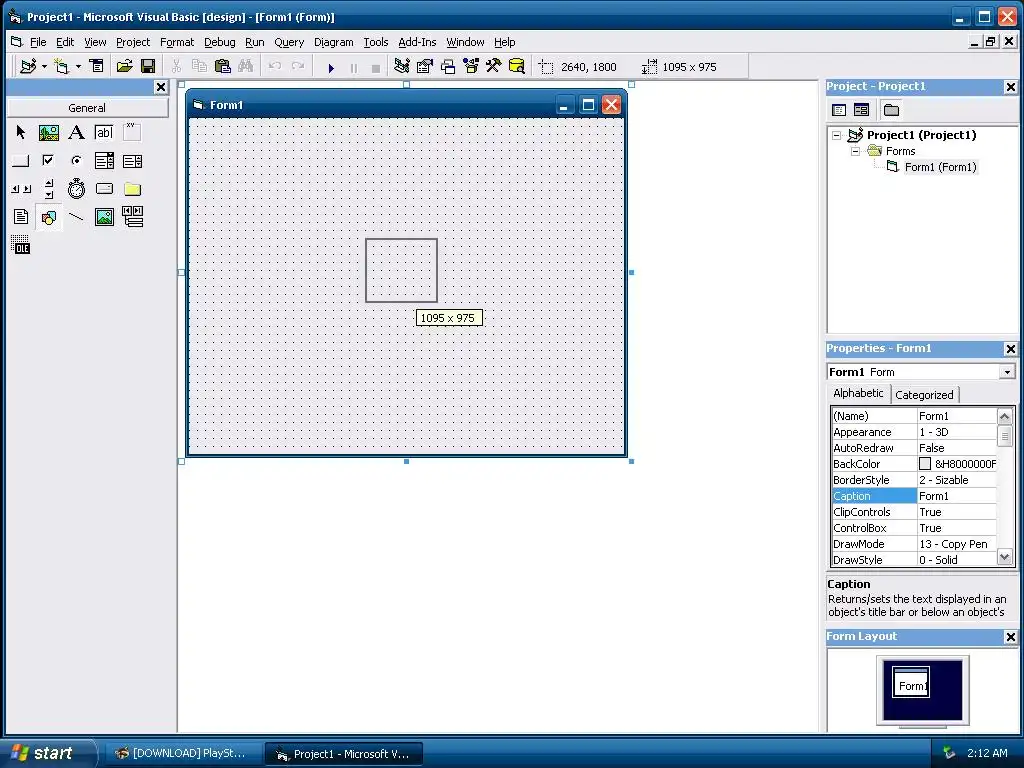Image resolution: width=1024 pixels, height=768 pixels.
Task: Select the BorderStyle property row
Action: click(914, 480)
